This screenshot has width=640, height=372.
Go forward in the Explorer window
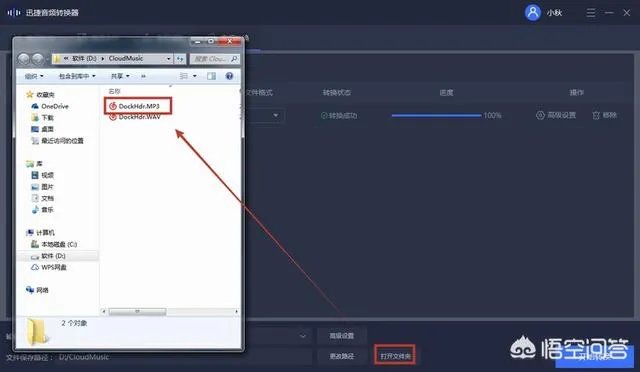(38, 59)
